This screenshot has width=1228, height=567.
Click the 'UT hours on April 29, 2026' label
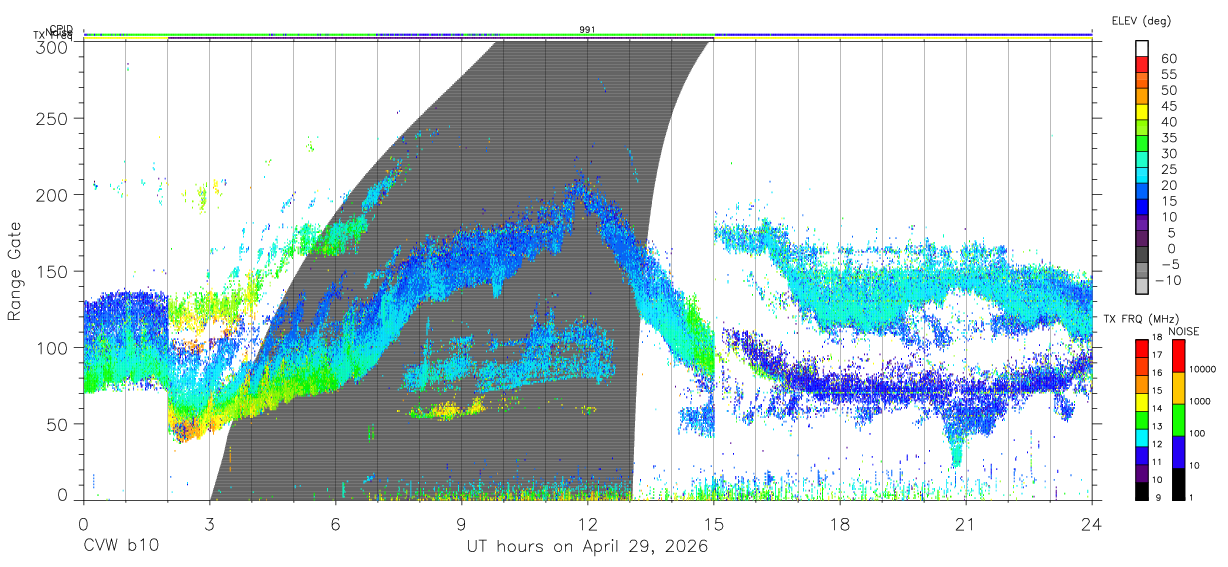coord(587,547)
